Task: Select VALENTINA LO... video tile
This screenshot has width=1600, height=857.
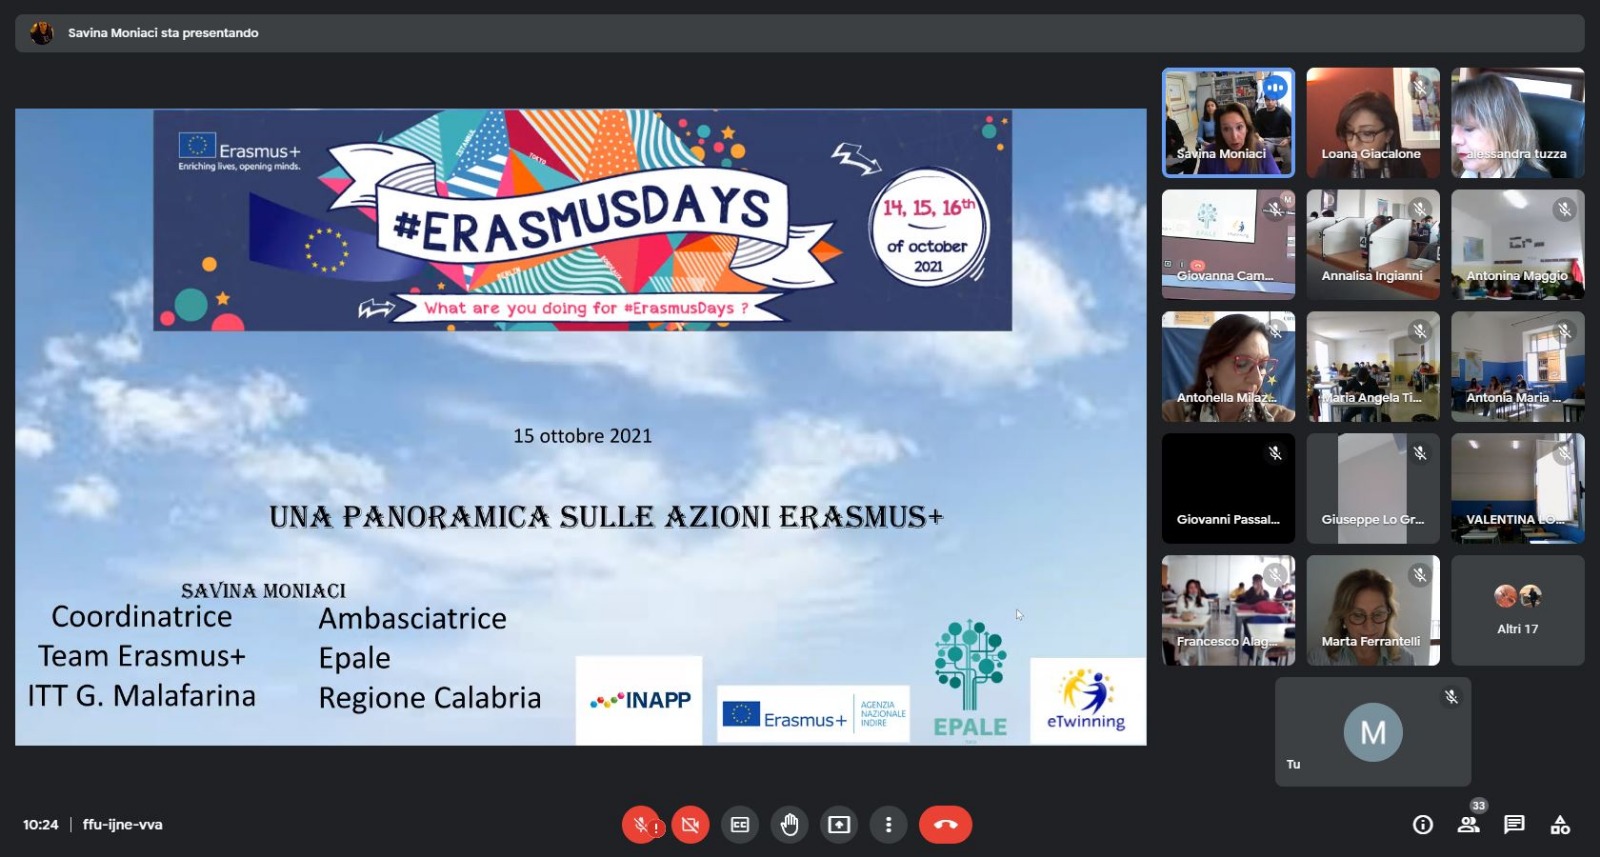Action: coord(1518,489)
